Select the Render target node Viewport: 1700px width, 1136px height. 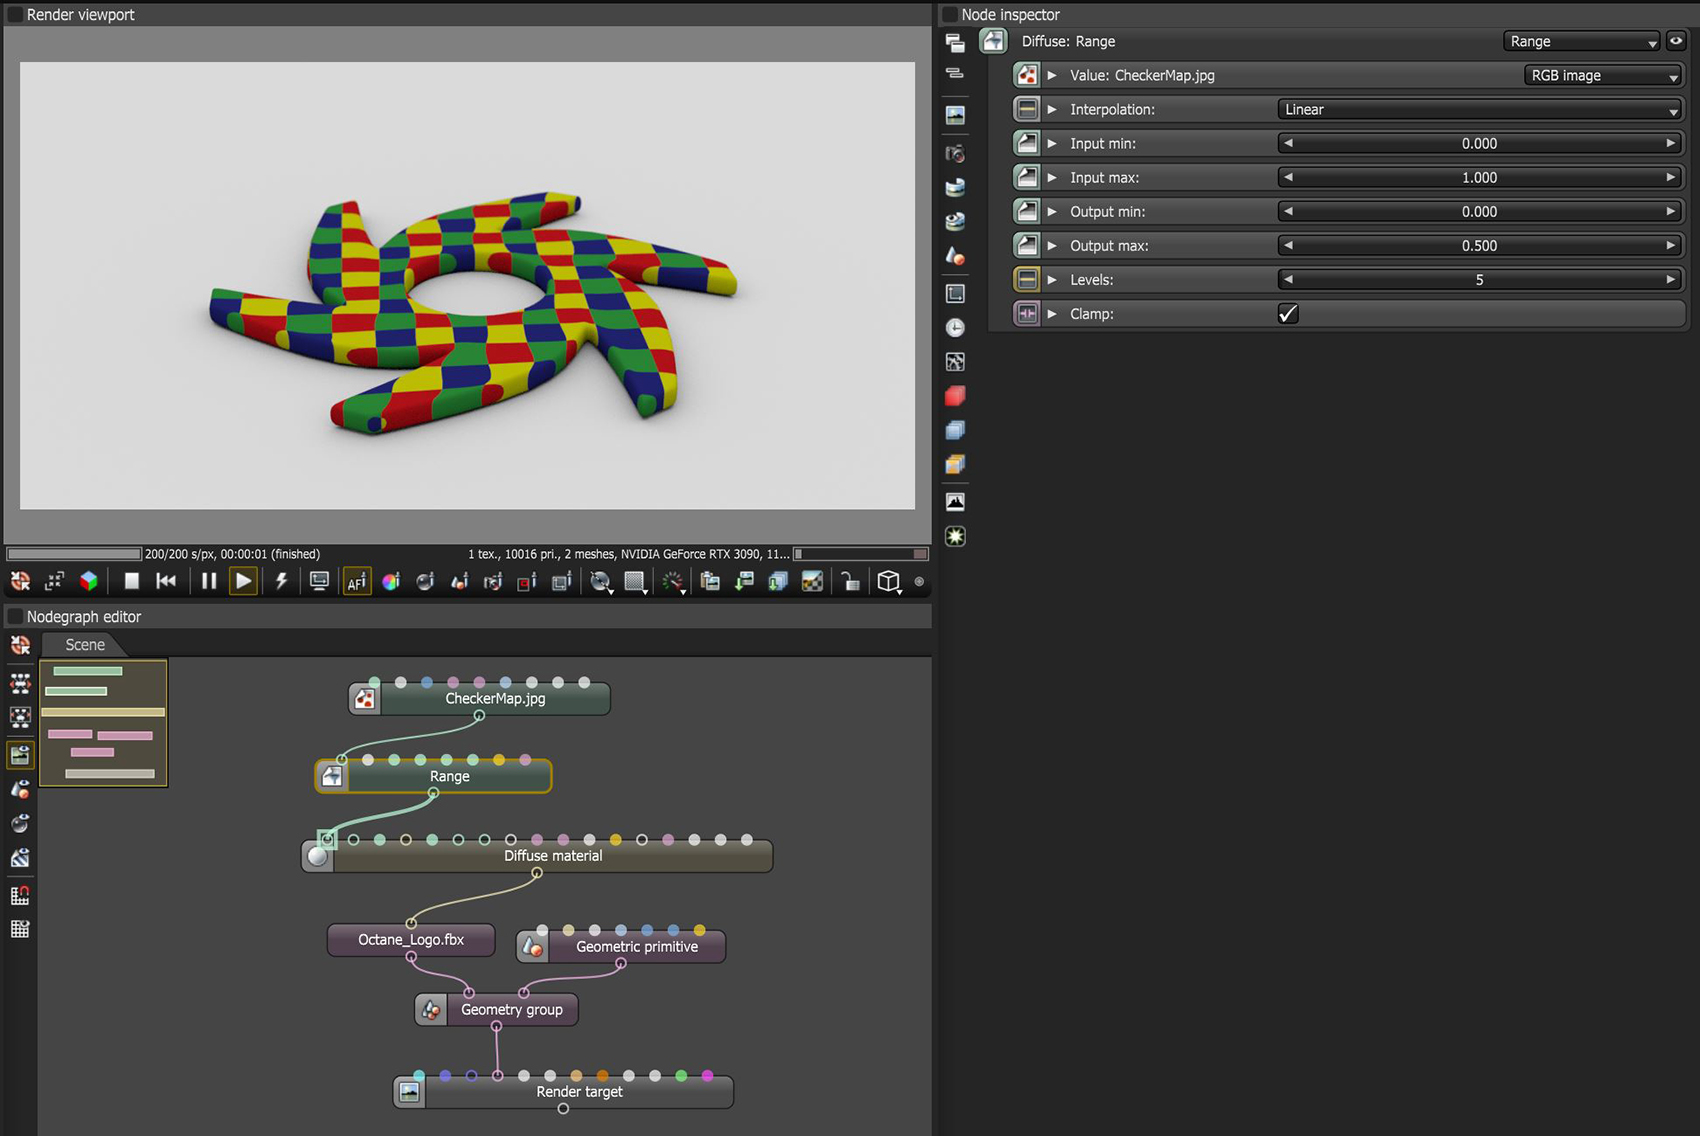click(563, 1092)
